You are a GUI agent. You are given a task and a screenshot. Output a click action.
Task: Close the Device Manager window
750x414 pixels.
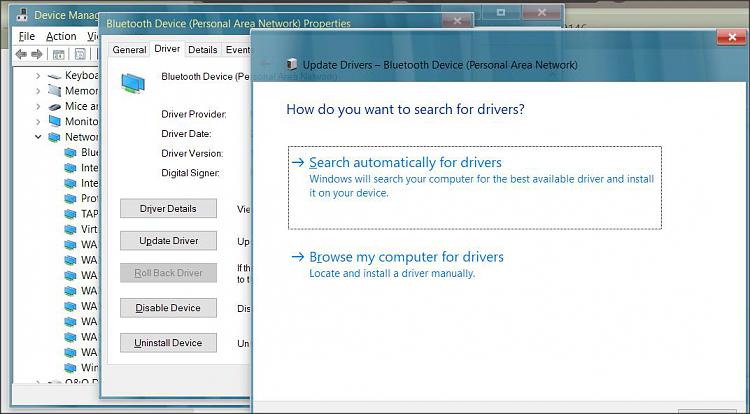pyautogui.click(x=541, y=12)
